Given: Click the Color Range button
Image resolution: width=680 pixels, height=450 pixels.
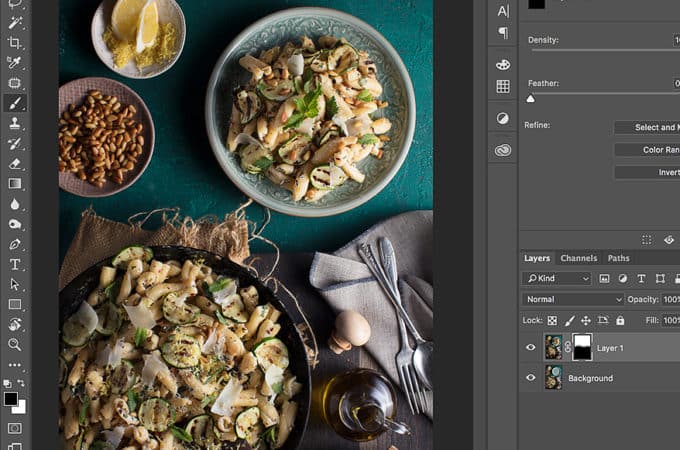Looking at the screenshot, I should (x=647, y=150).
